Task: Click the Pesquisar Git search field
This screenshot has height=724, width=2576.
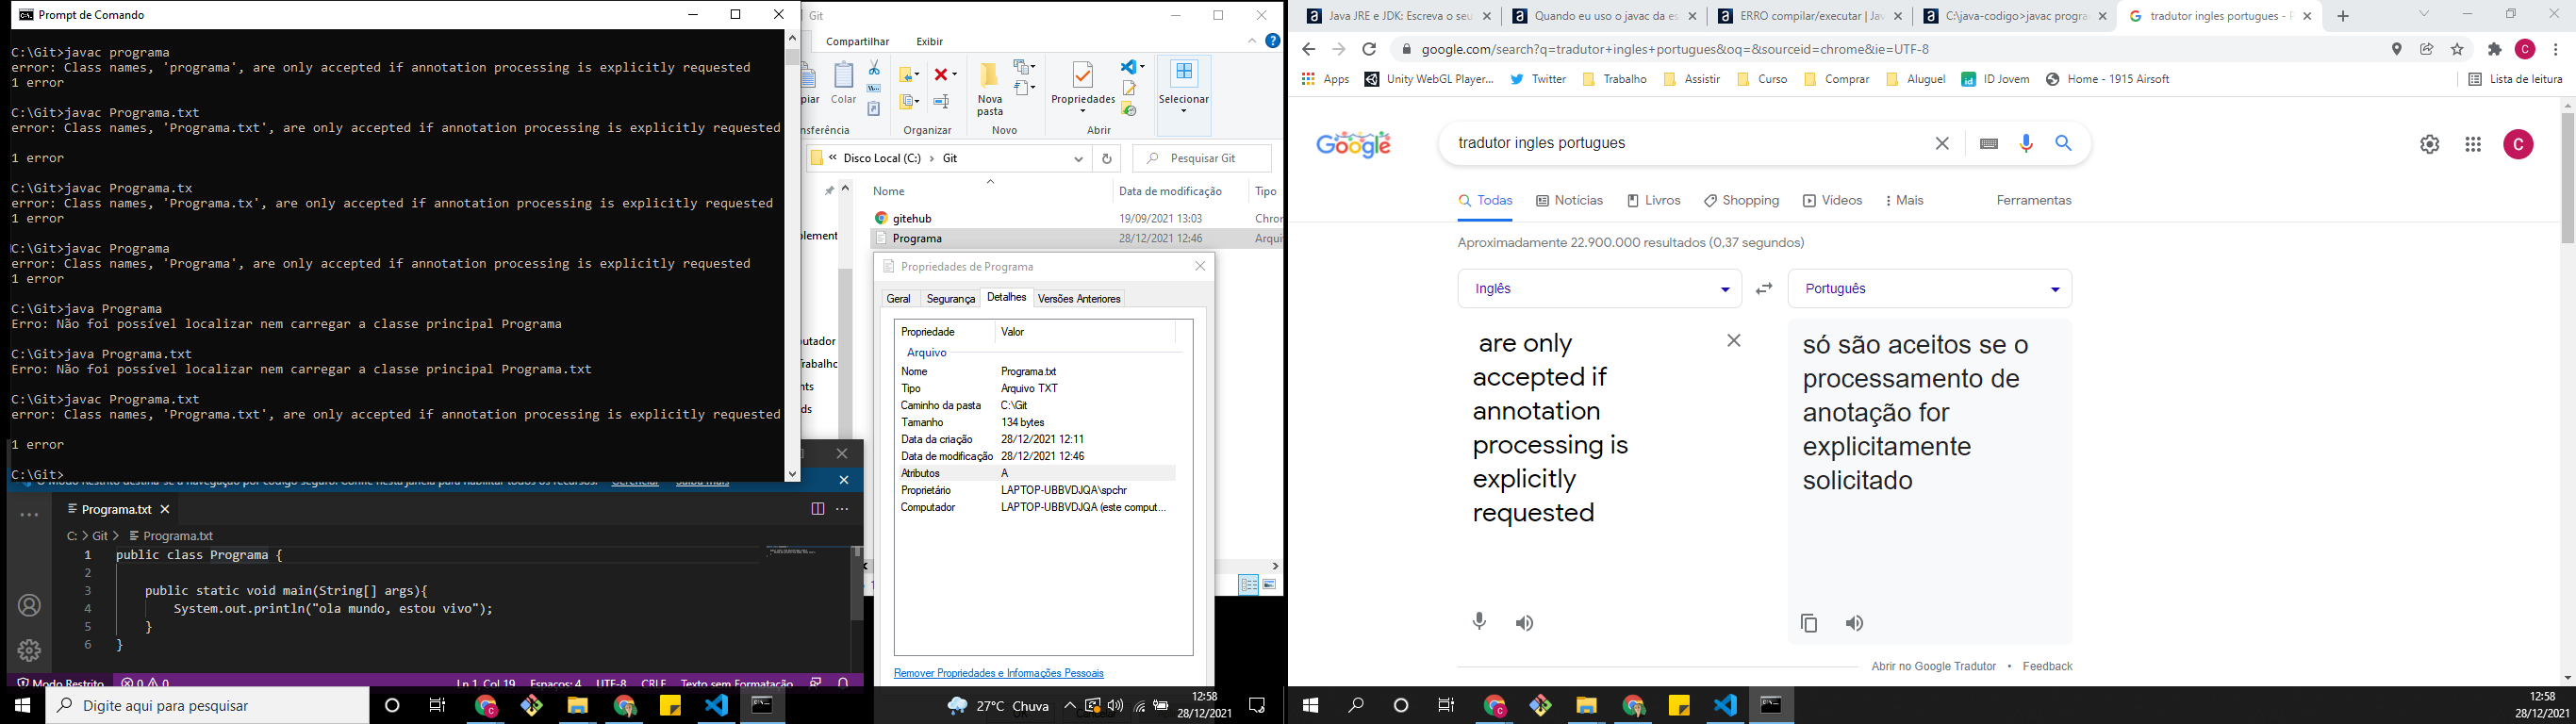Action: tap(1202, 158)
